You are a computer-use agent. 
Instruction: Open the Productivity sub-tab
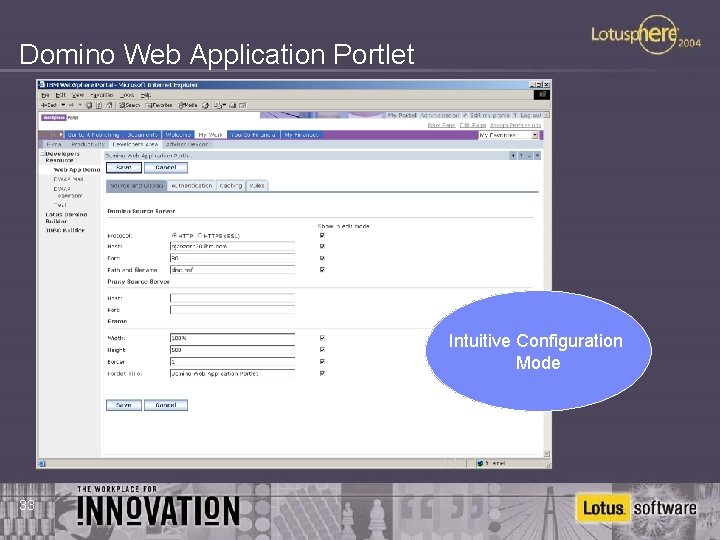click(87, 144)
